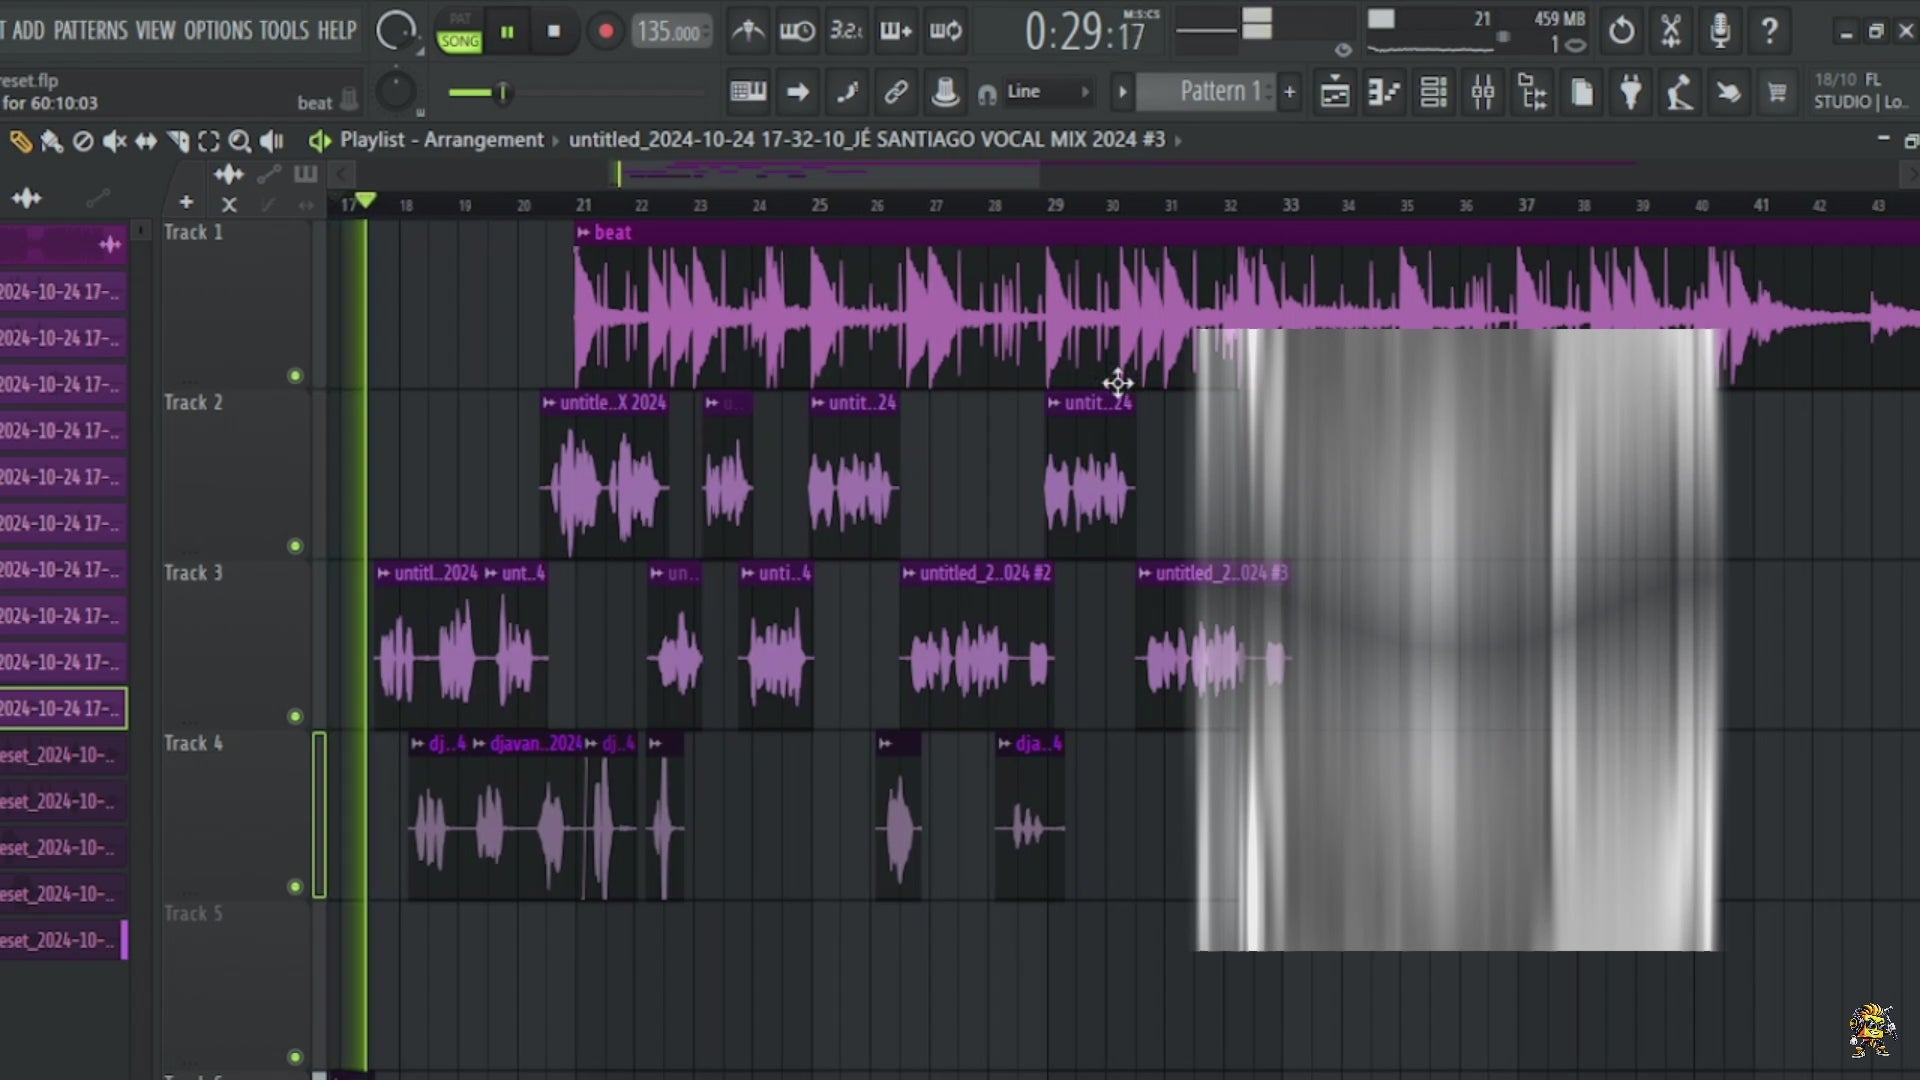Open the TOOLS menu

coord(283,30)
